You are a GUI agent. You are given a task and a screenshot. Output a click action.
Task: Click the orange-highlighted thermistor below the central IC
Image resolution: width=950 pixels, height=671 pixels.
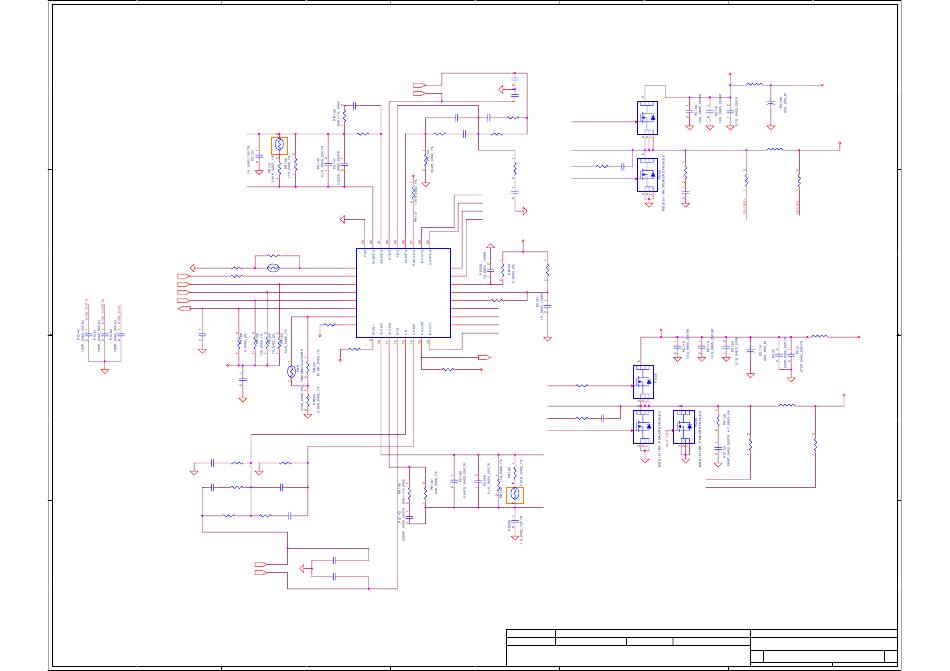pos(515,495)
